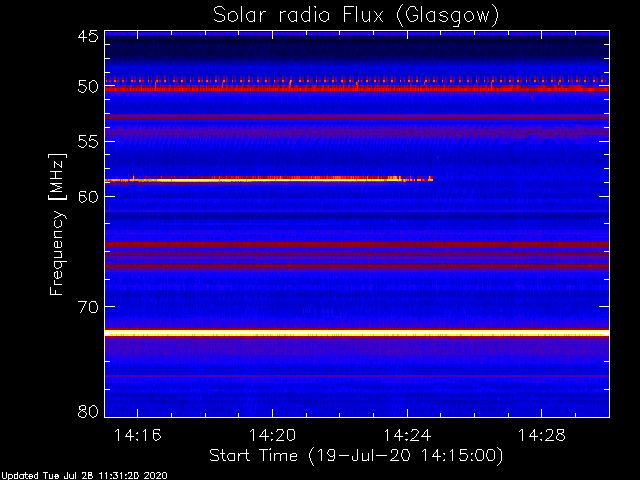
Task: Click the 55 MHz frequency label
Action: coord(88,142)
